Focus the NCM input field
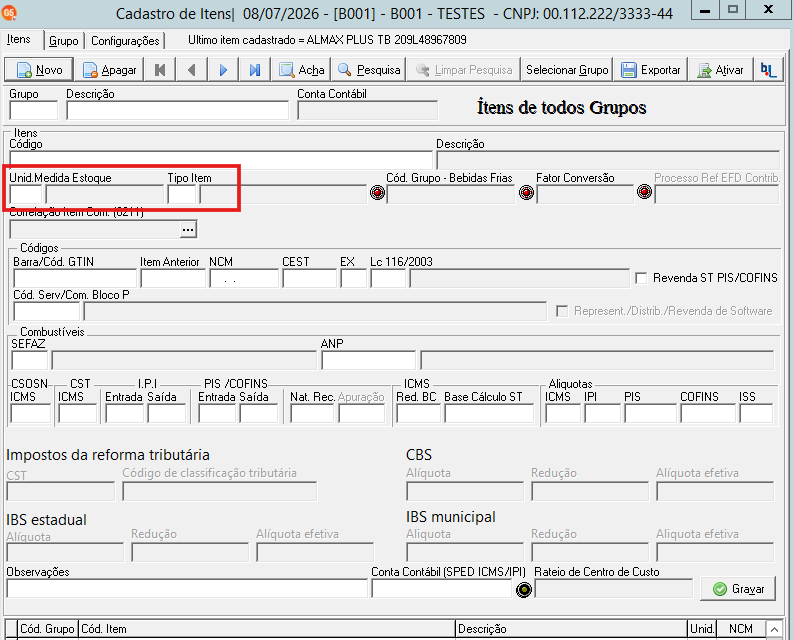The height and width of the screenshot is (640, 794). click(244, 278)
